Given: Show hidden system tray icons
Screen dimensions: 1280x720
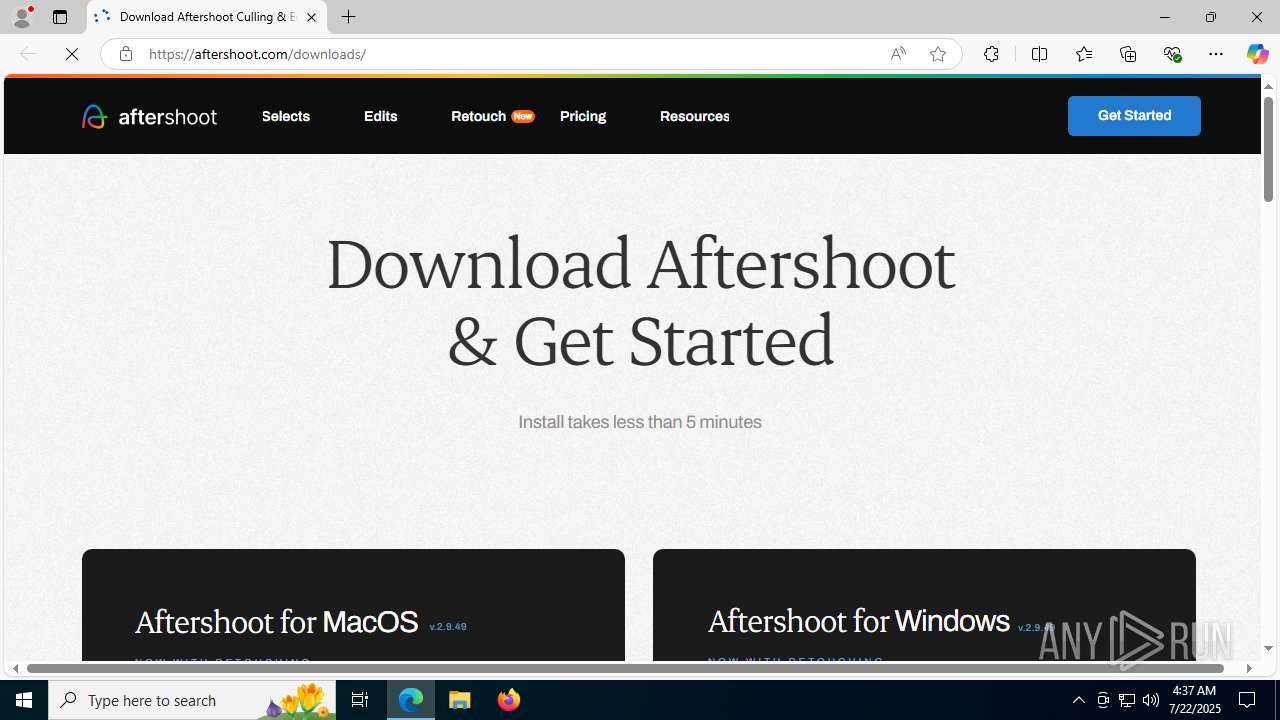Looking at the screenshot, I should point(1078,700).
